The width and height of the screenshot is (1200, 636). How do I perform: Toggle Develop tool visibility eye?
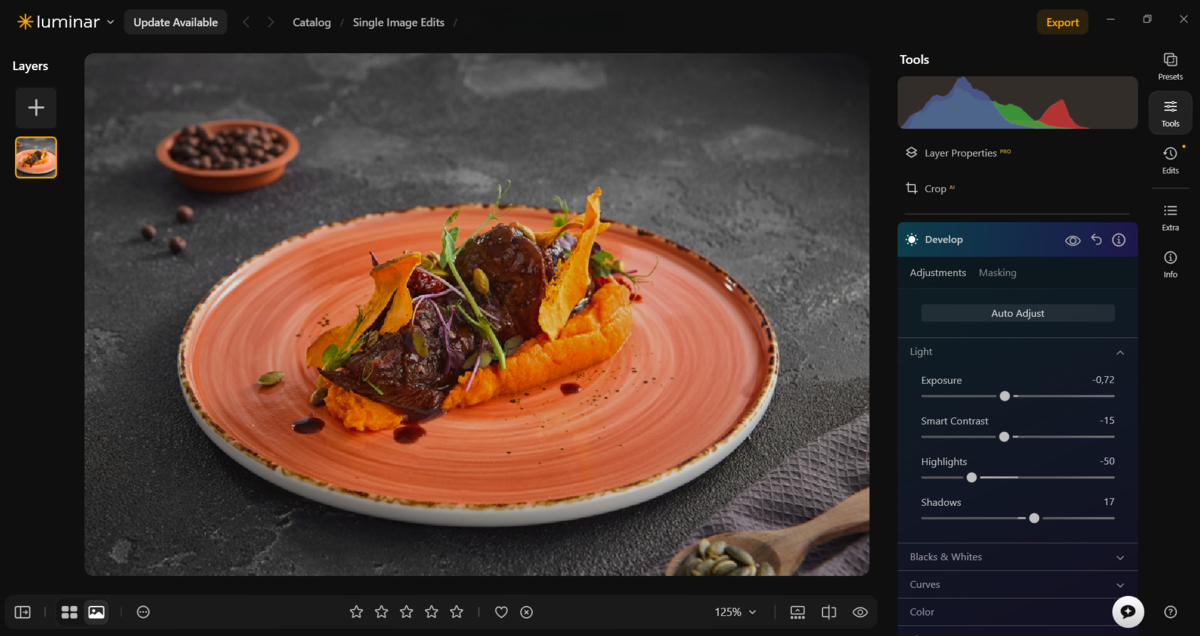pos(1073,240)
